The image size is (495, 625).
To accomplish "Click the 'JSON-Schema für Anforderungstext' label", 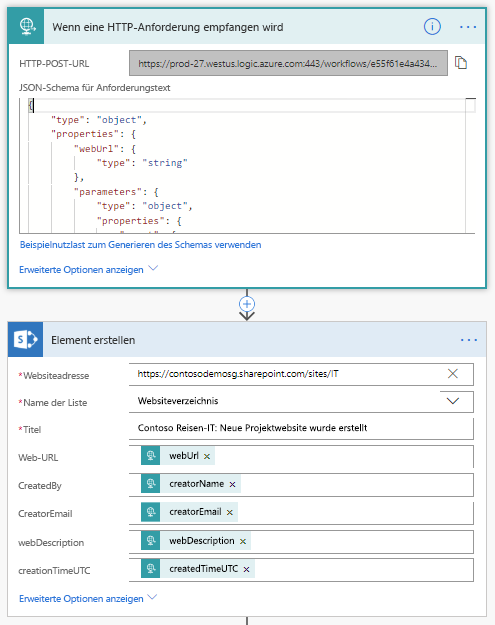I will point(94,88).
